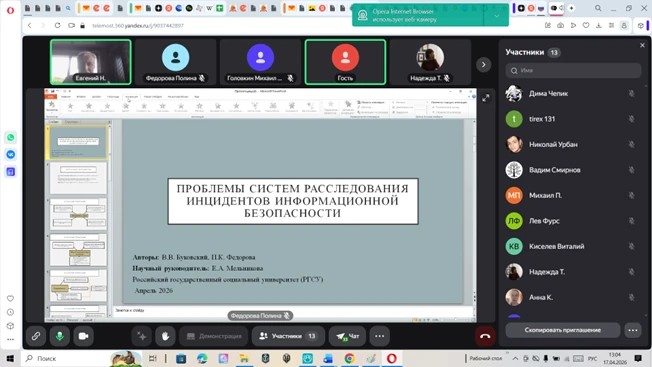The height and width of the screenshot is (367, 652).
Task: Open WhatsApp in Opera sidebar
Action: [10, 137]
